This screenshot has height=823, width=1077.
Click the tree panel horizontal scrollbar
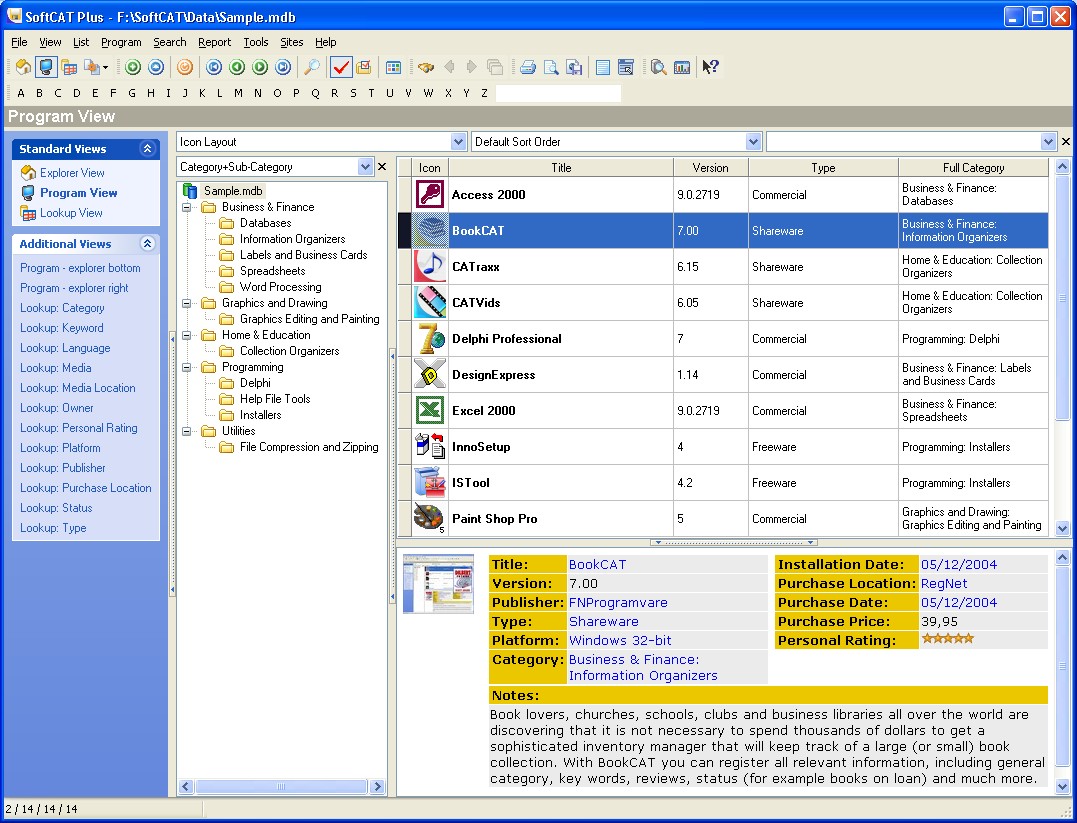coord(281,787)
